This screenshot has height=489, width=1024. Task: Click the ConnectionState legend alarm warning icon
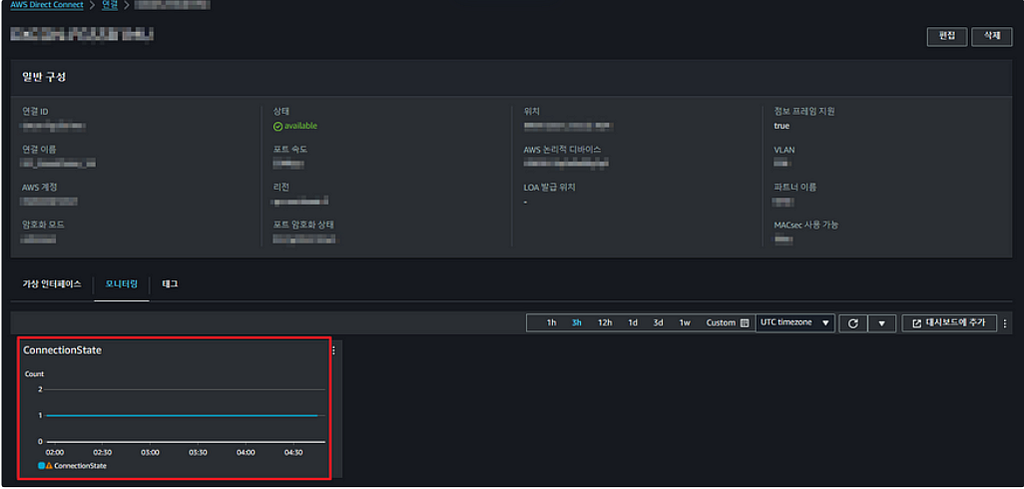(49, 466)
